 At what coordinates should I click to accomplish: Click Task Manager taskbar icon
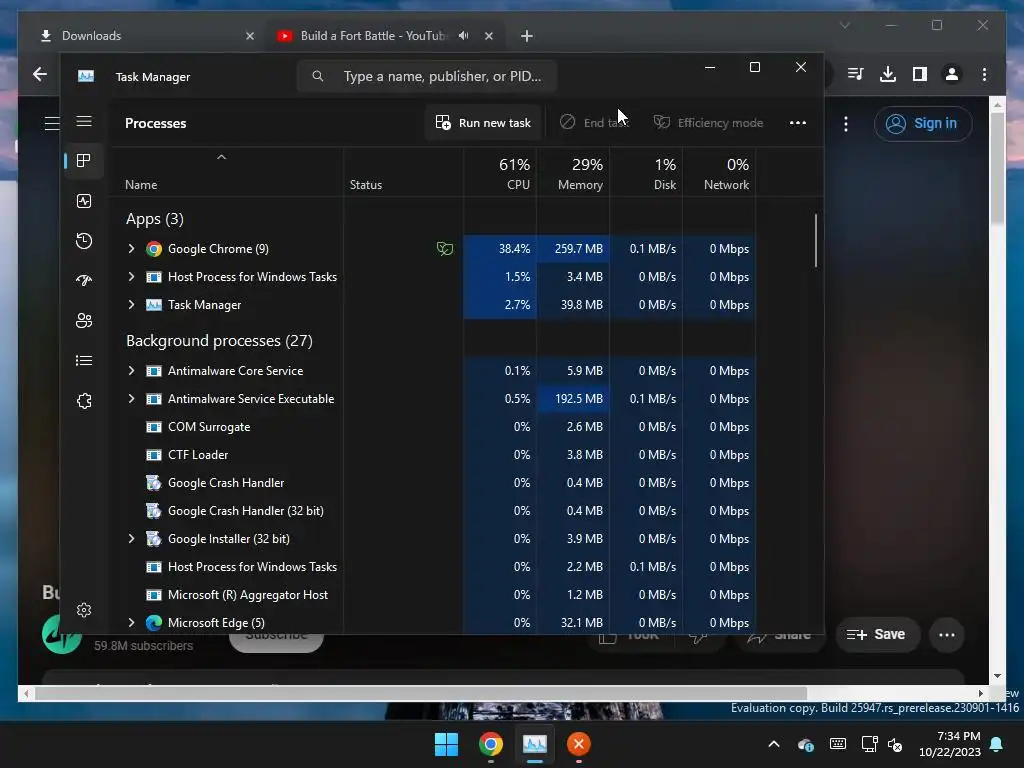point(534,744)
